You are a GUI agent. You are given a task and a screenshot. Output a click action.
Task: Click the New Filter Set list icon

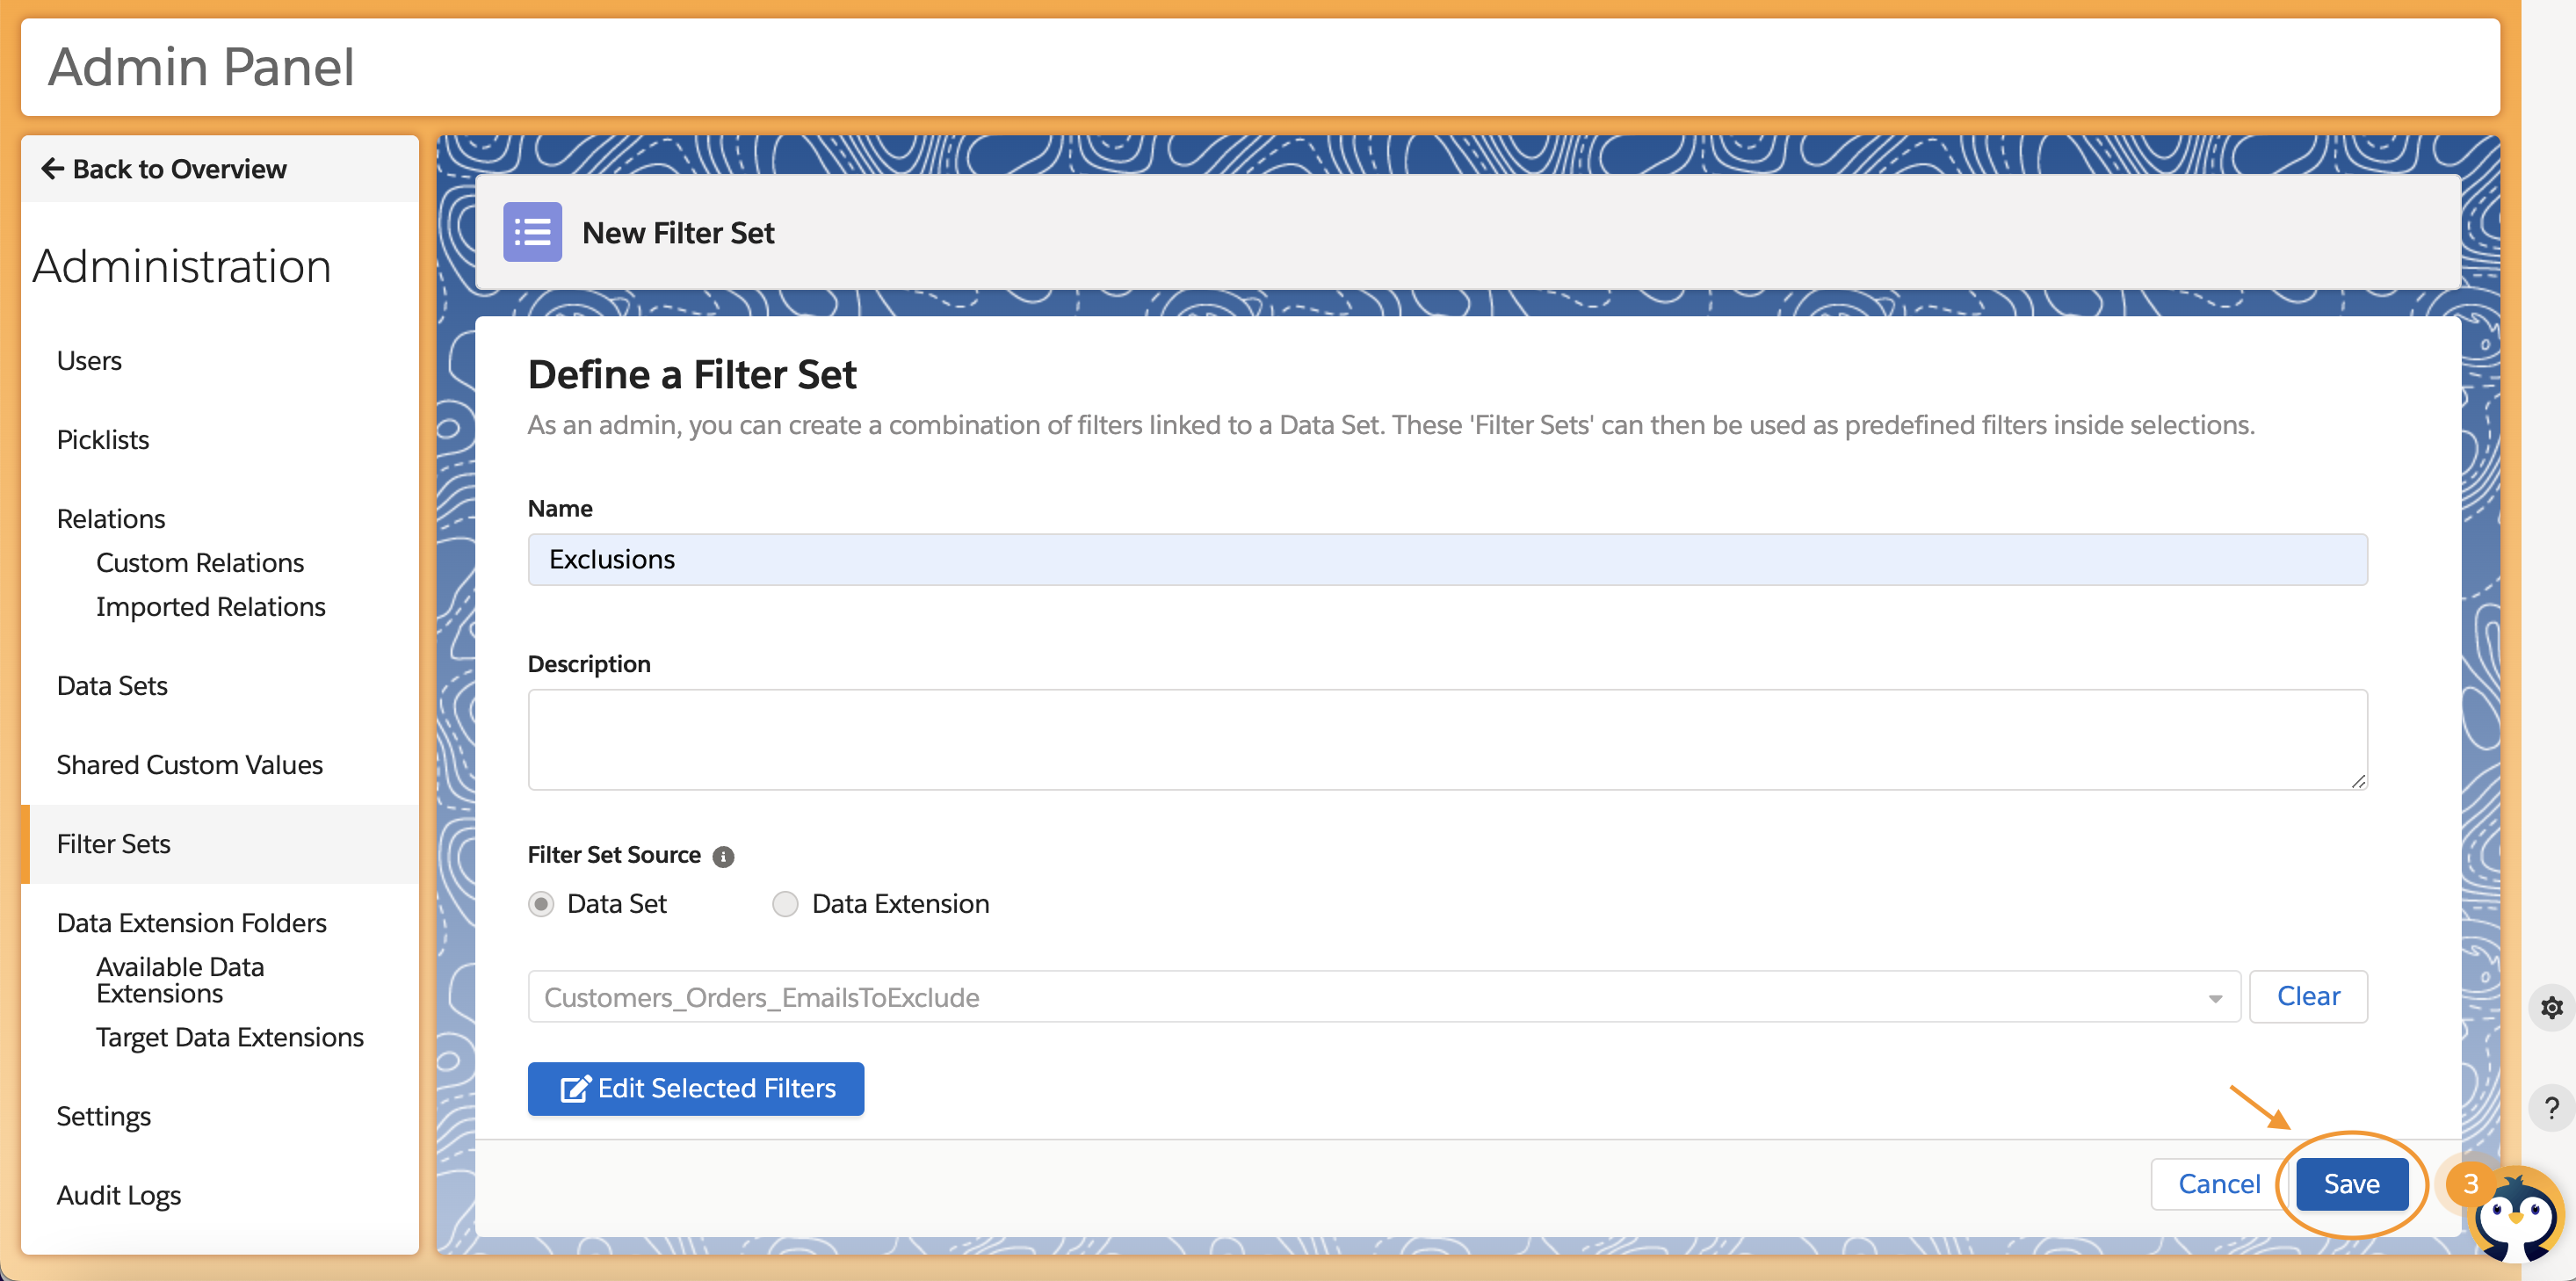[x=532, y=232]
